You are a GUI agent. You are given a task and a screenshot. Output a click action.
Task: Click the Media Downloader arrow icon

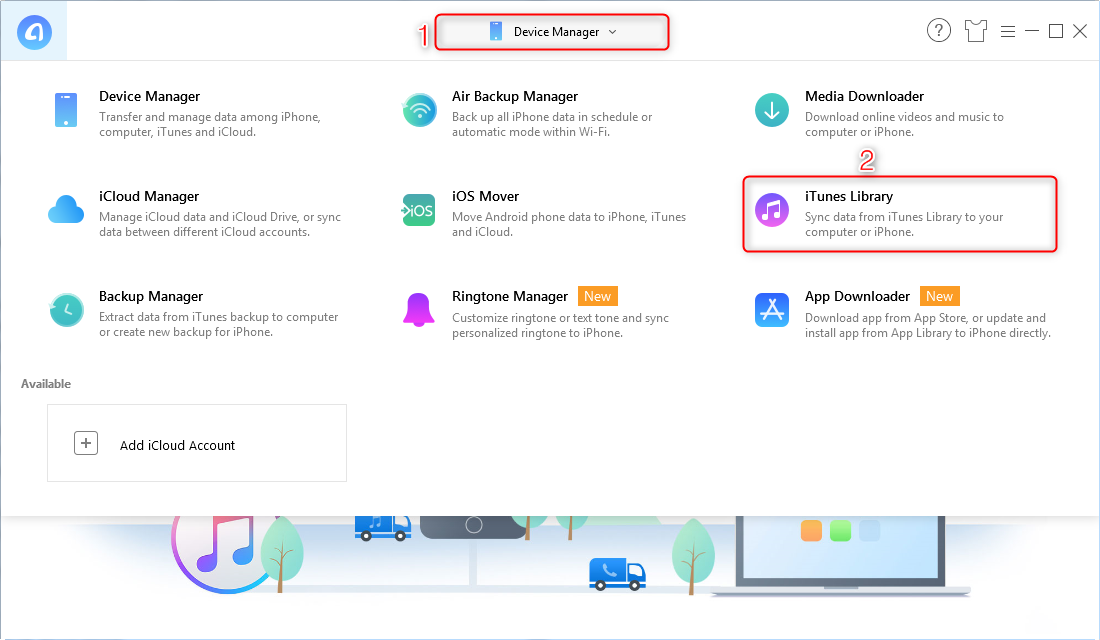tap(772, 110)
